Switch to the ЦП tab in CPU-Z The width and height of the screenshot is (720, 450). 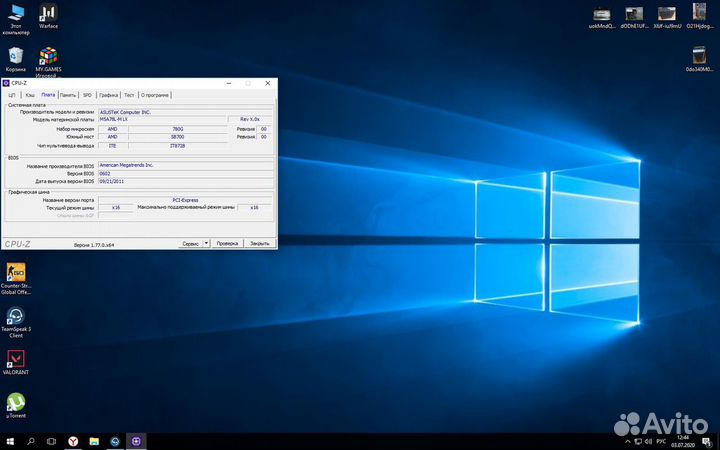(x=12, y=95)
